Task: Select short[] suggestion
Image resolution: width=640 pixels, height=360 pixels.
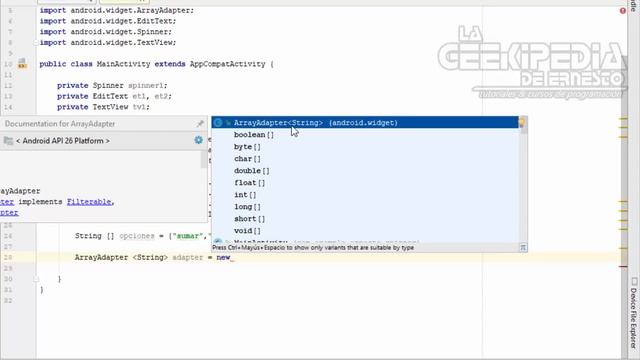Action: (x=365, y=219)
